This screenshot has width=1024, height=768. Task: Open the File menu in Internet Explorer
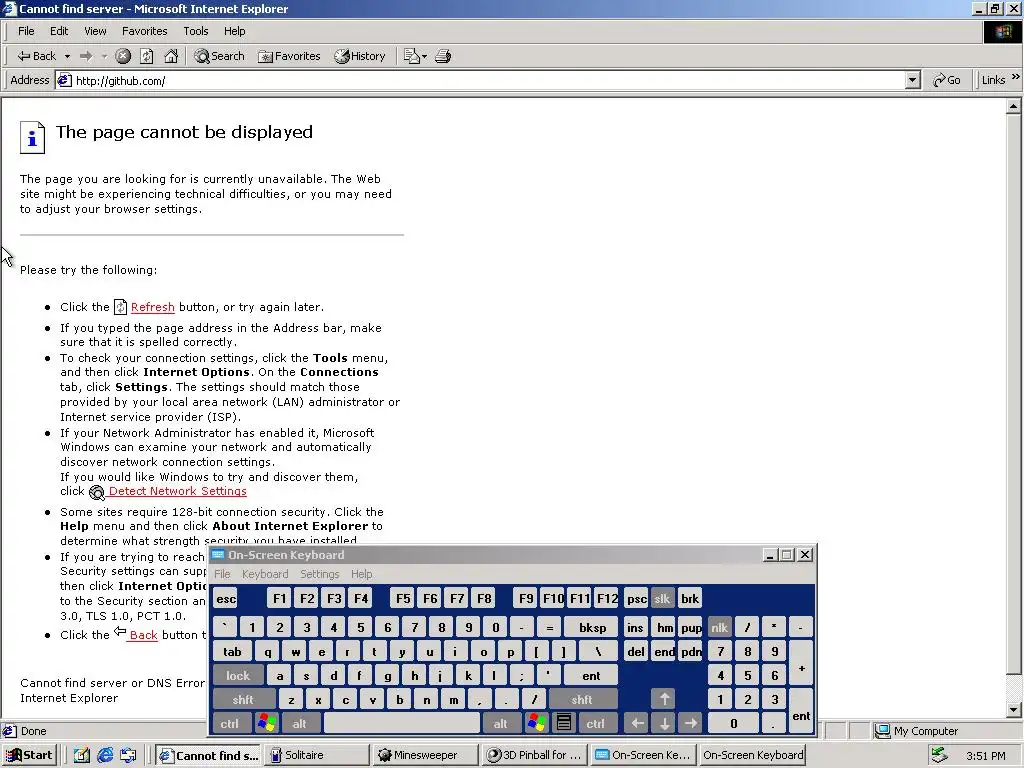click(26, 31)
